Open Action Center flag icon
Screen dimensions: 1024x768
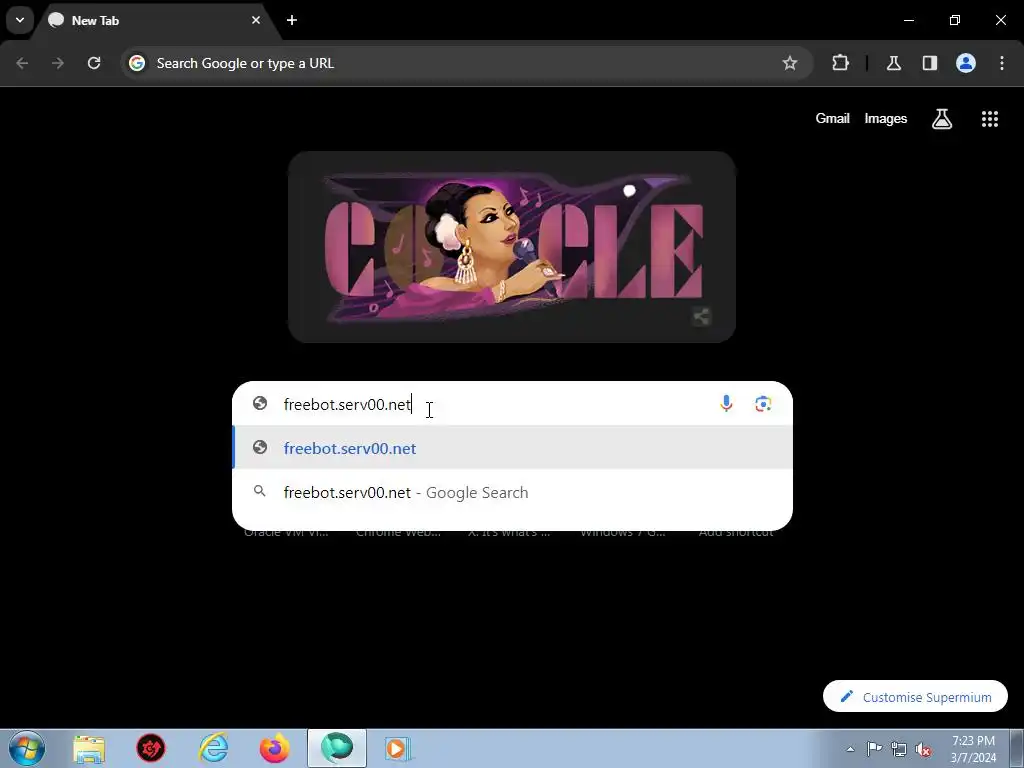coord(874,749)
